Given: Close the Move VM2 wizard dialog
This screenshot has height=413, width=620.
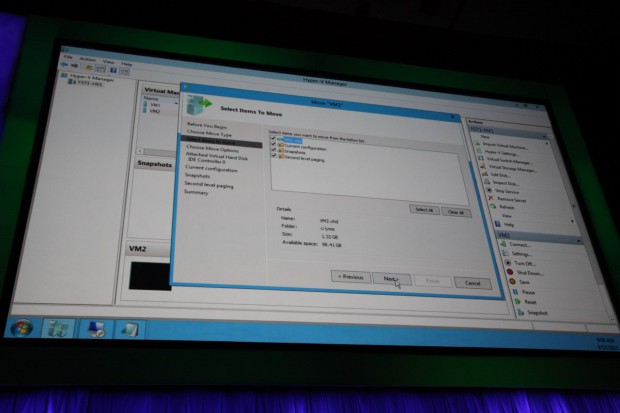Looking at the screenshot, I should 452,117.
